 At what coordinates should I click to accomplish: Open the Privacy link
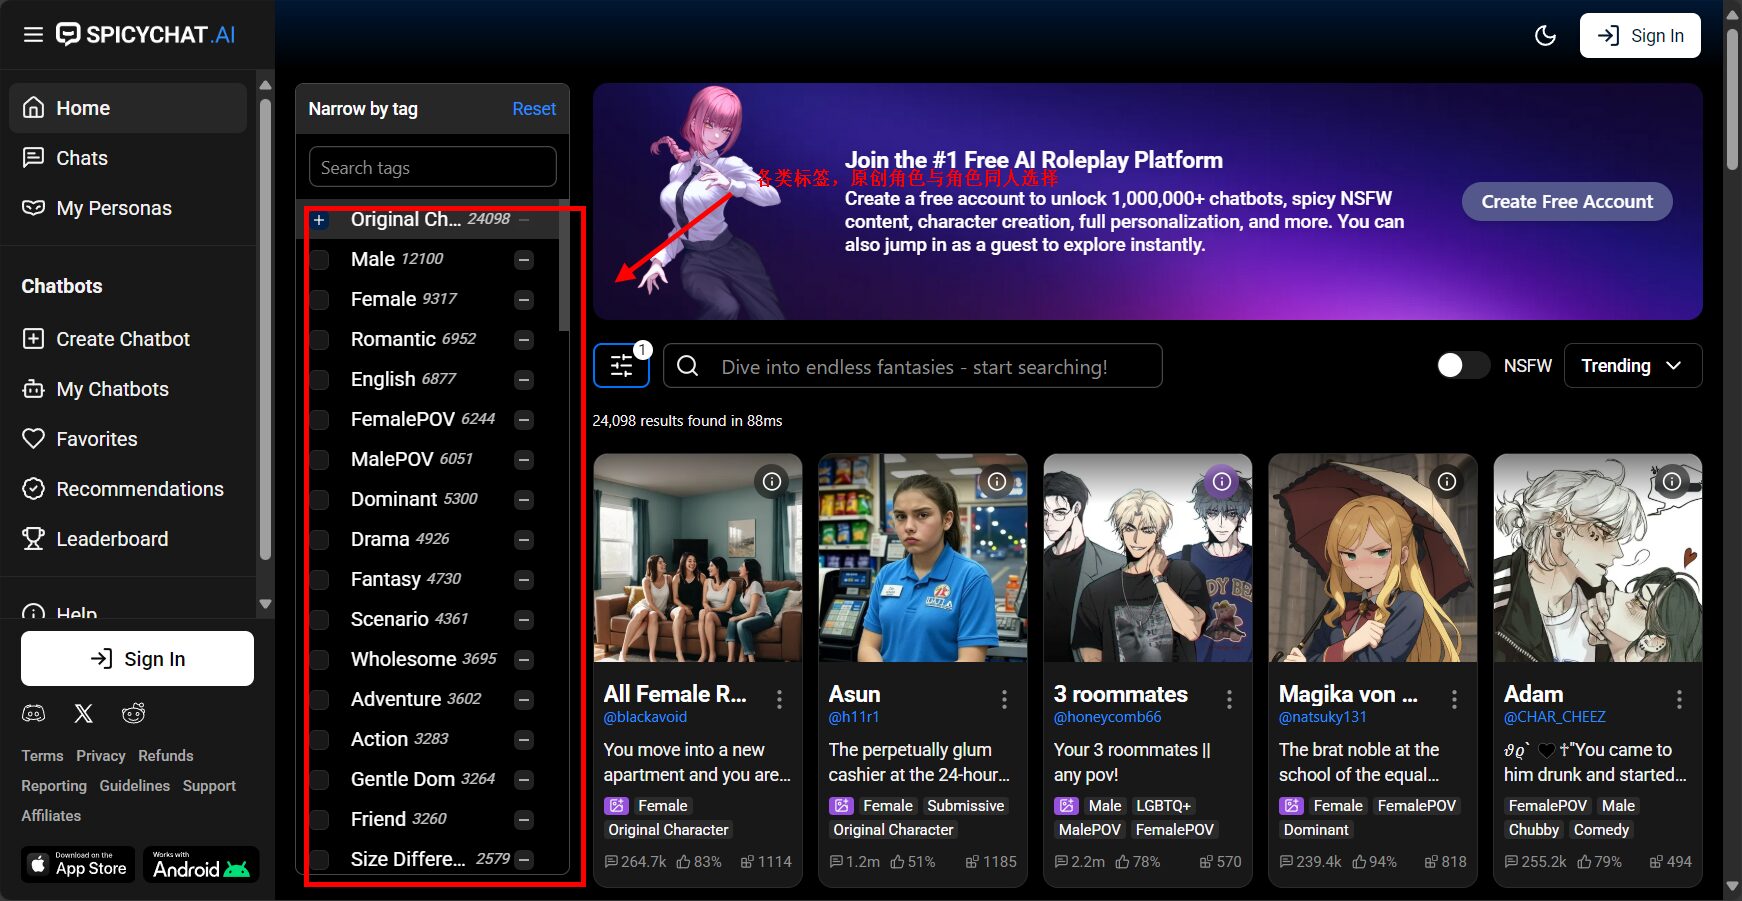[x=101, y=756]
